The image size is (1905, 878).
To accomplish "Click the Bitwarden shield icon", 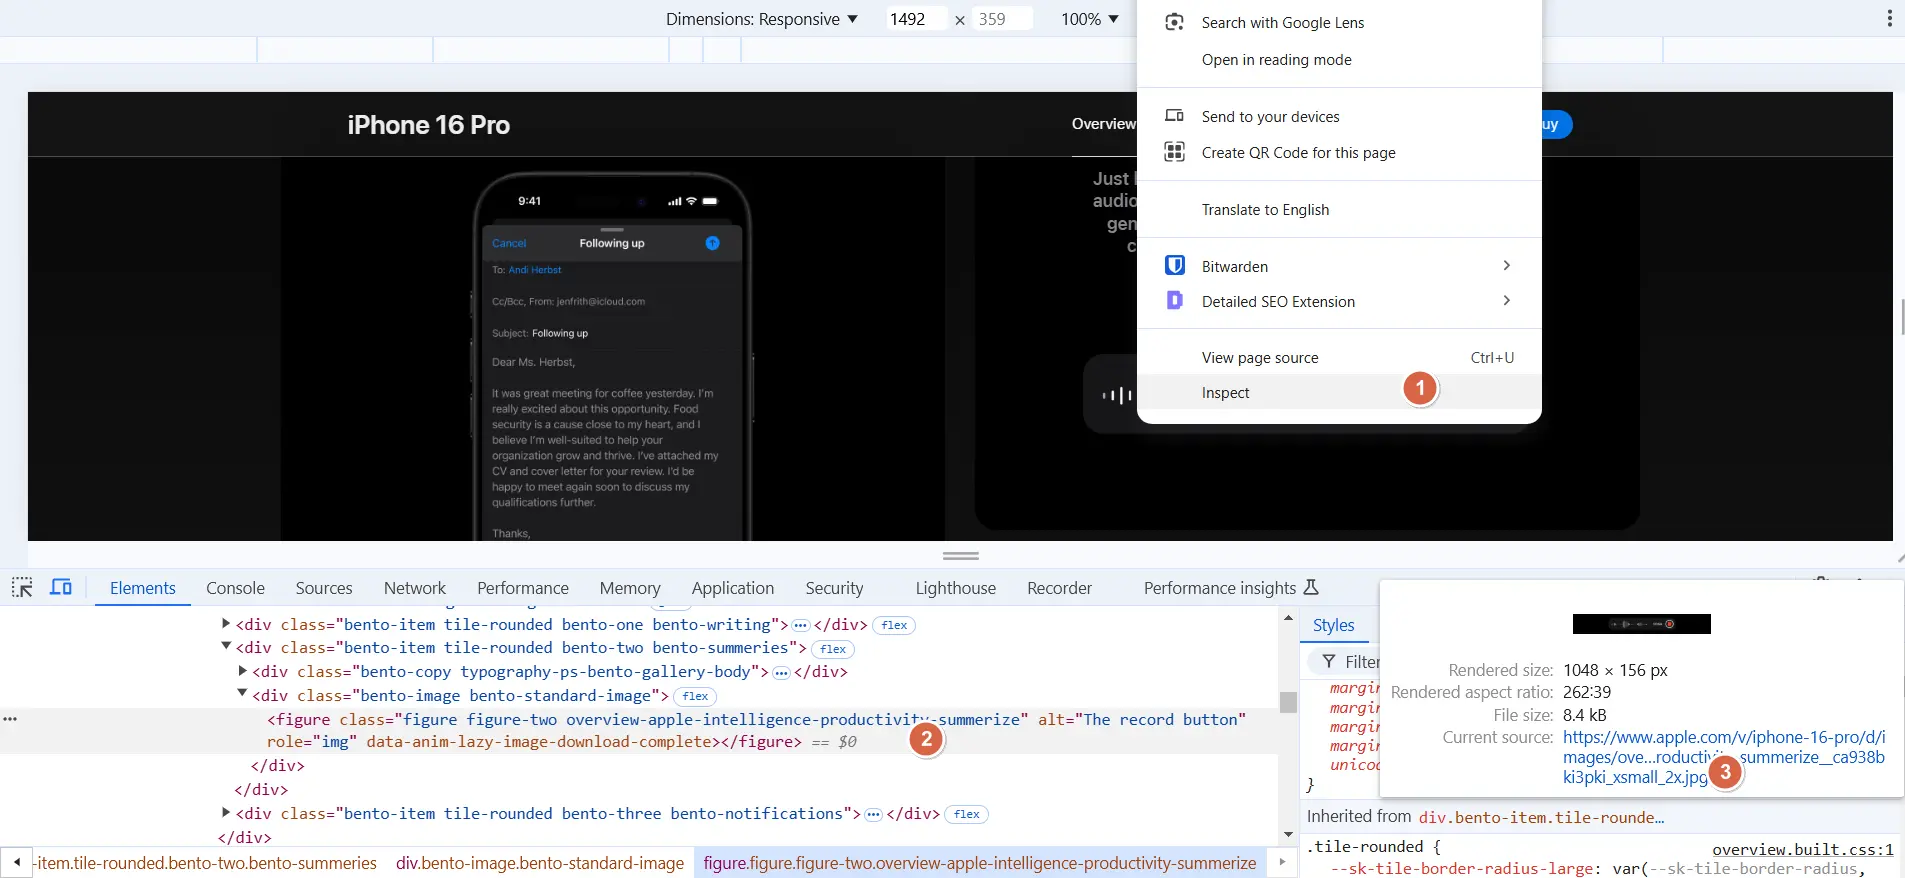I will point(1175,266).
